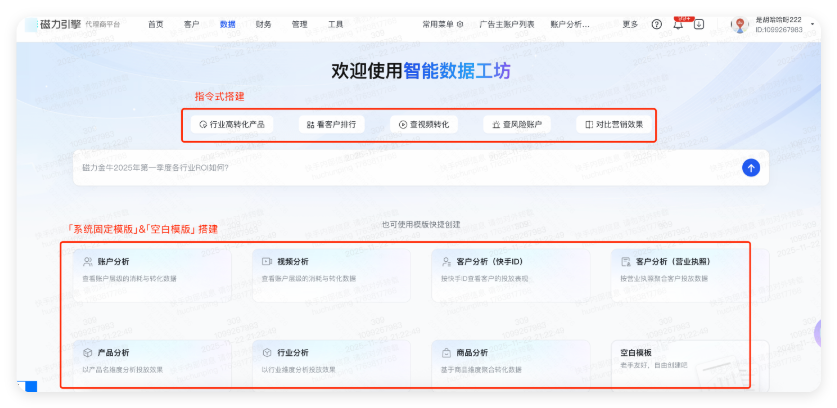Click the 欢迎使用智能数据工坊 heading

point(421,71)
